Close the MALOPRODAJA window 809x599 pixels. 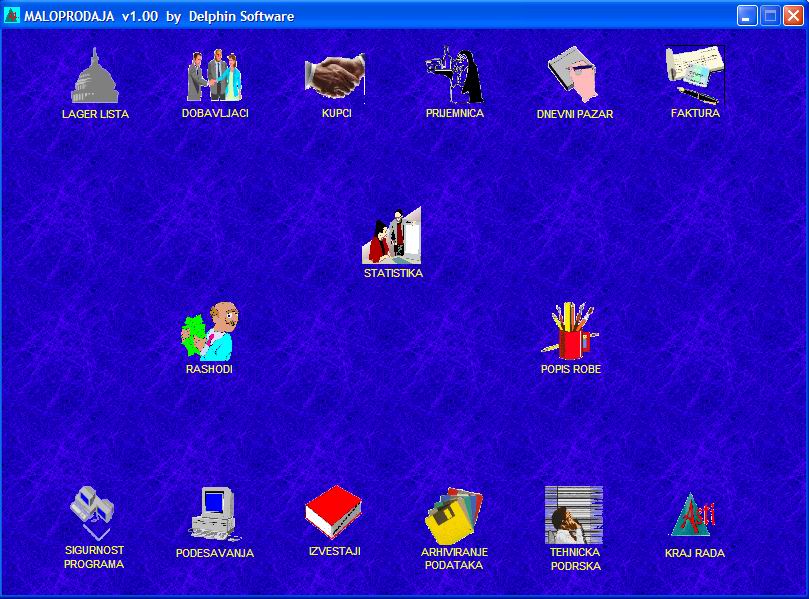pos(793,16)
